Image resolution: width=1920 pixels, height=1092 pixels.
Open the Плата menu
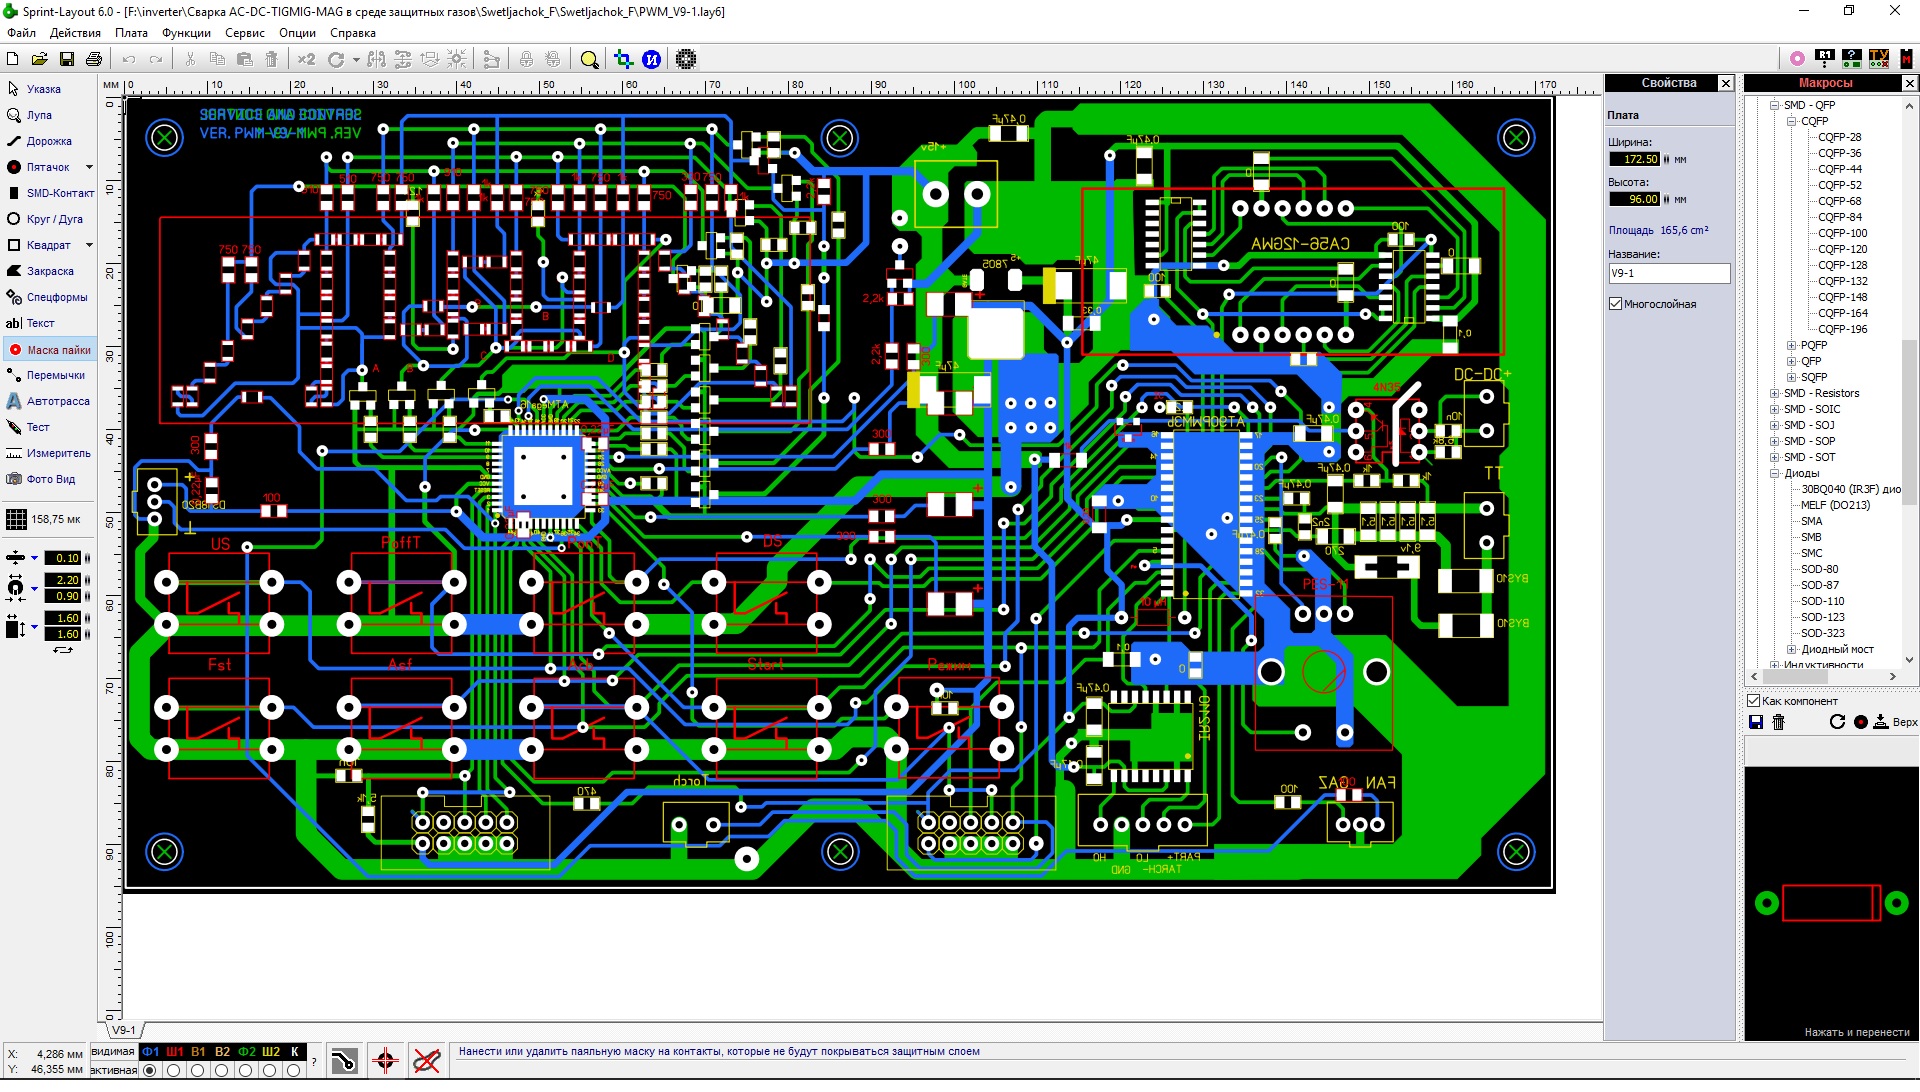[131, 33]
